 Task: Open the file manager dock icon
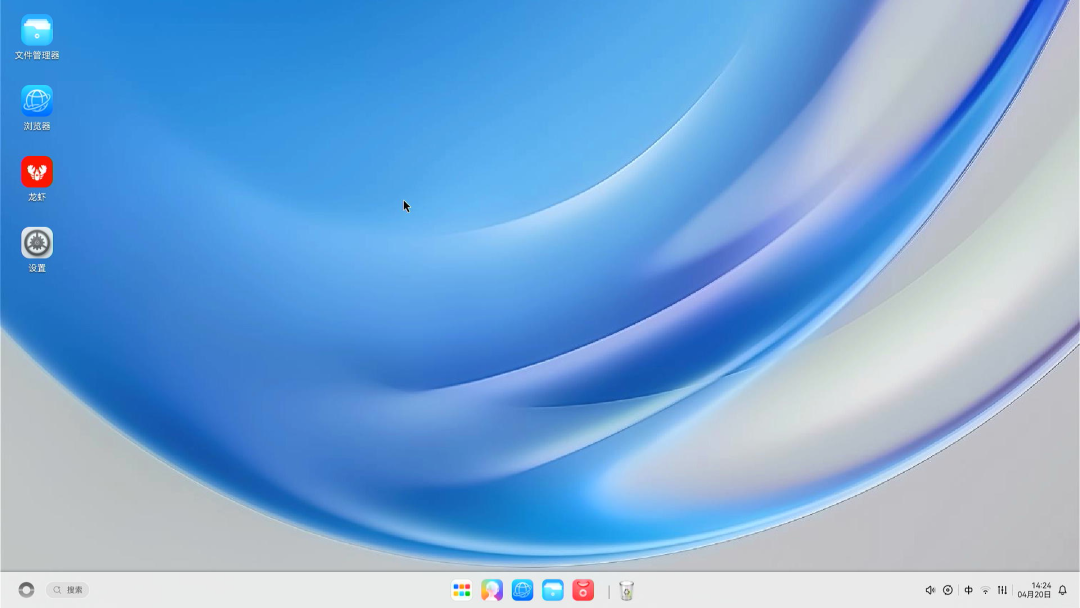pos(552,590)
